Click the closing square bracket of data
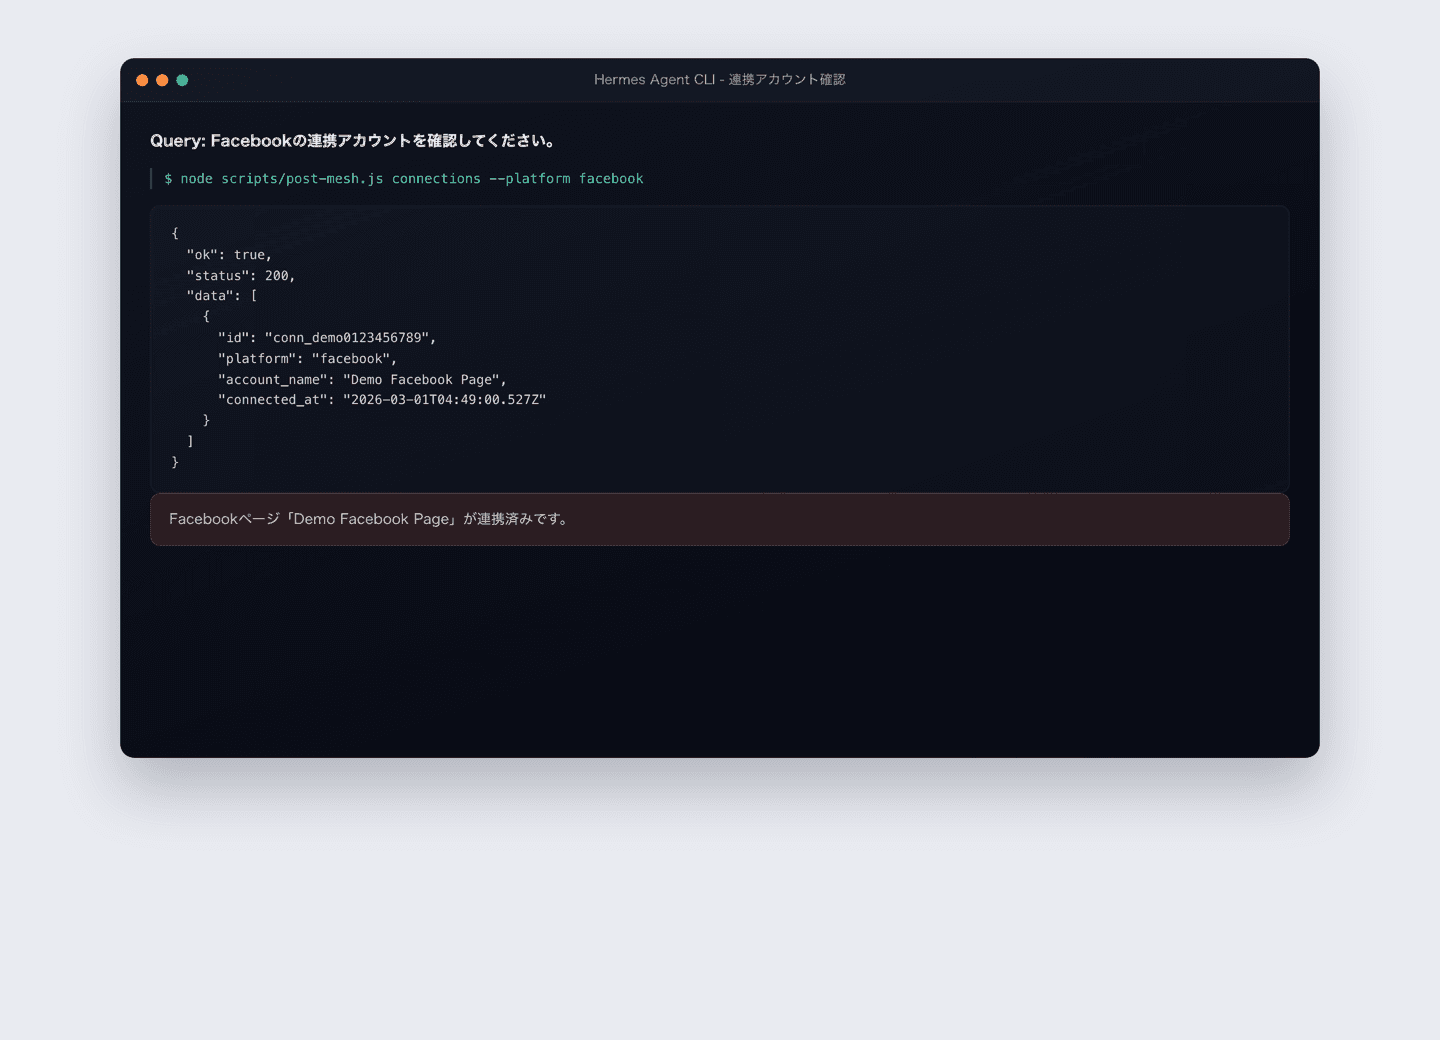The image size is (1440, 1040). coord(190,441)
